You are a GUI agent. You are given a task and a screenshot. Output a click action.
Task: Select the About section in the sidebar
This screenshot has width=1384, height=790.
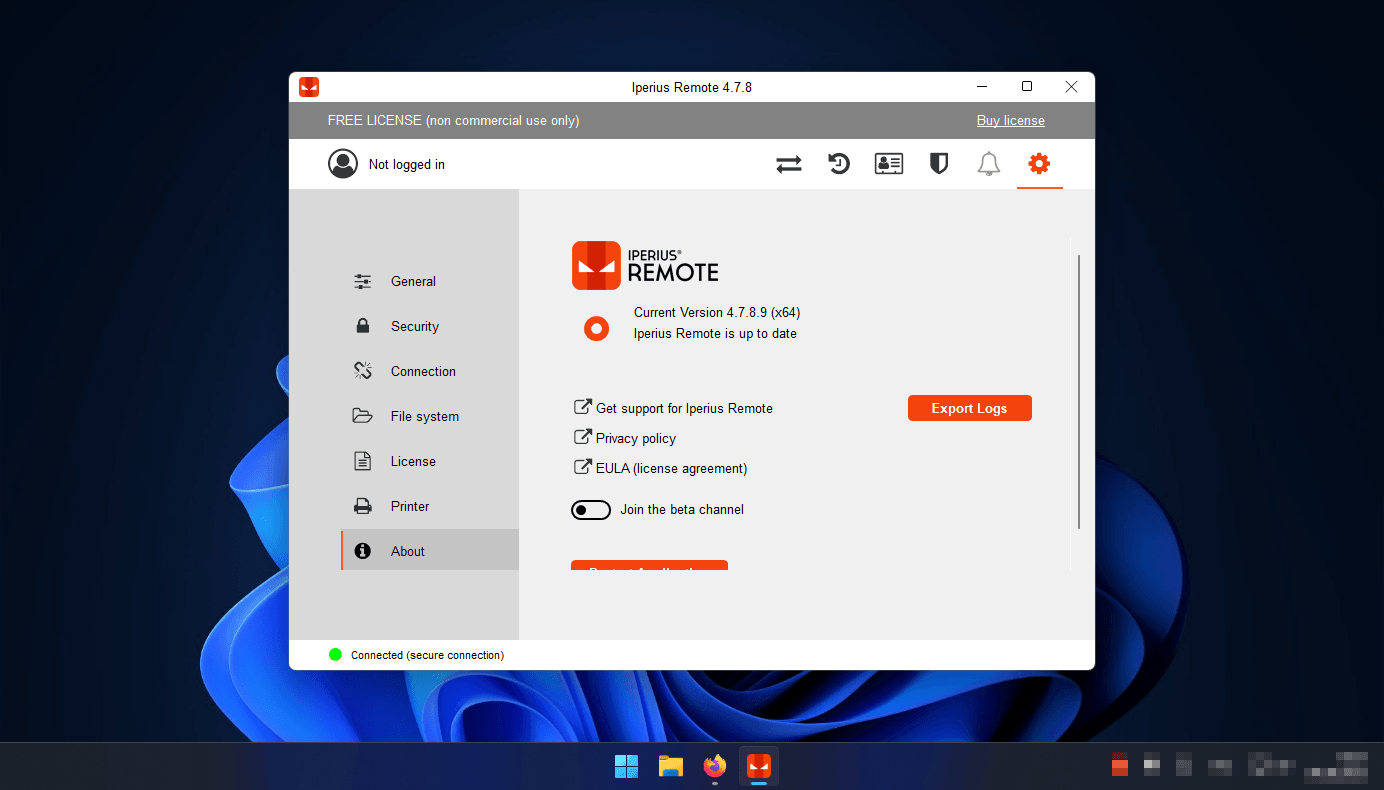[430, 551]
